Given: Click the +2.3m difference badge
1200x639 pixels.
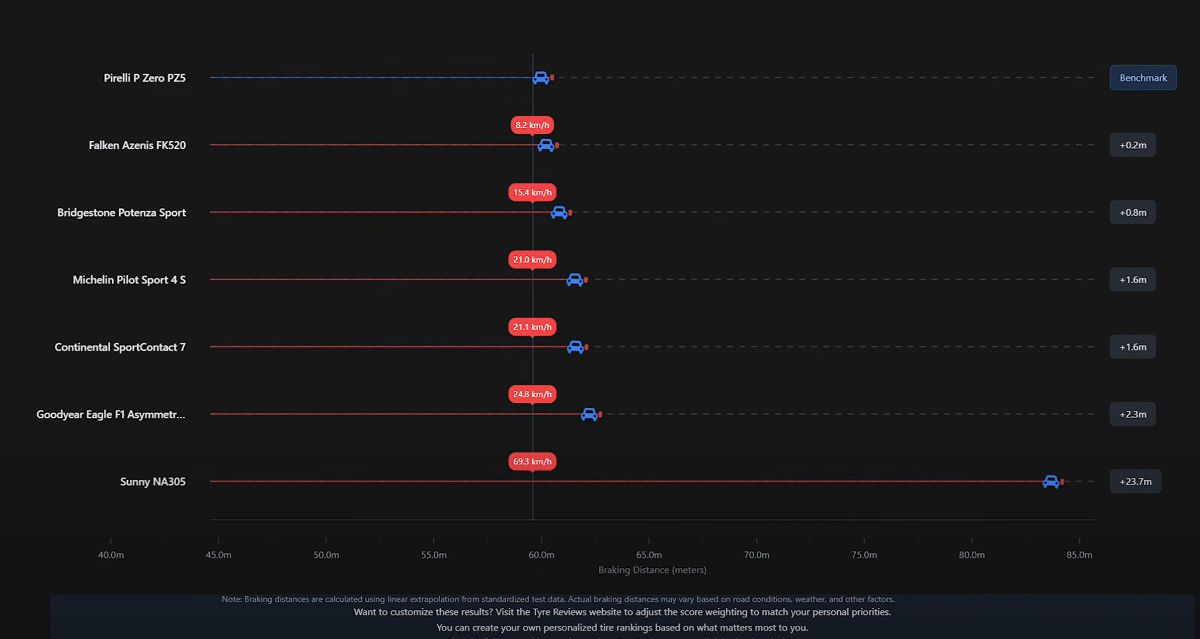Looking at the screenshot, I should point(1132,414).
